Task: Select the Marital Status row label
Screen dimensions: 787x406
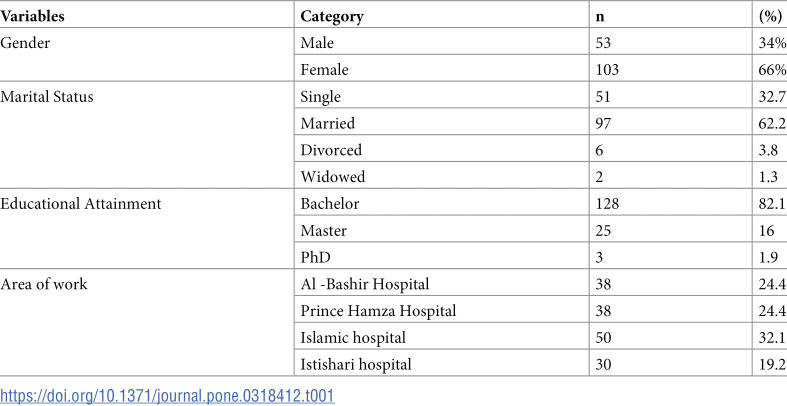Action: pyautogui.click(x=47, y=96)
